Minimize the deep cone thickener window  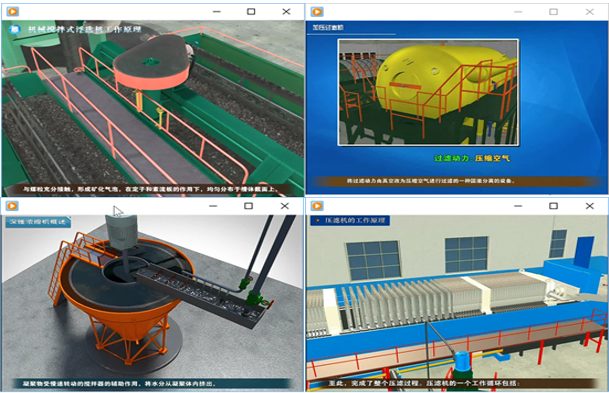tap(213, 206)
